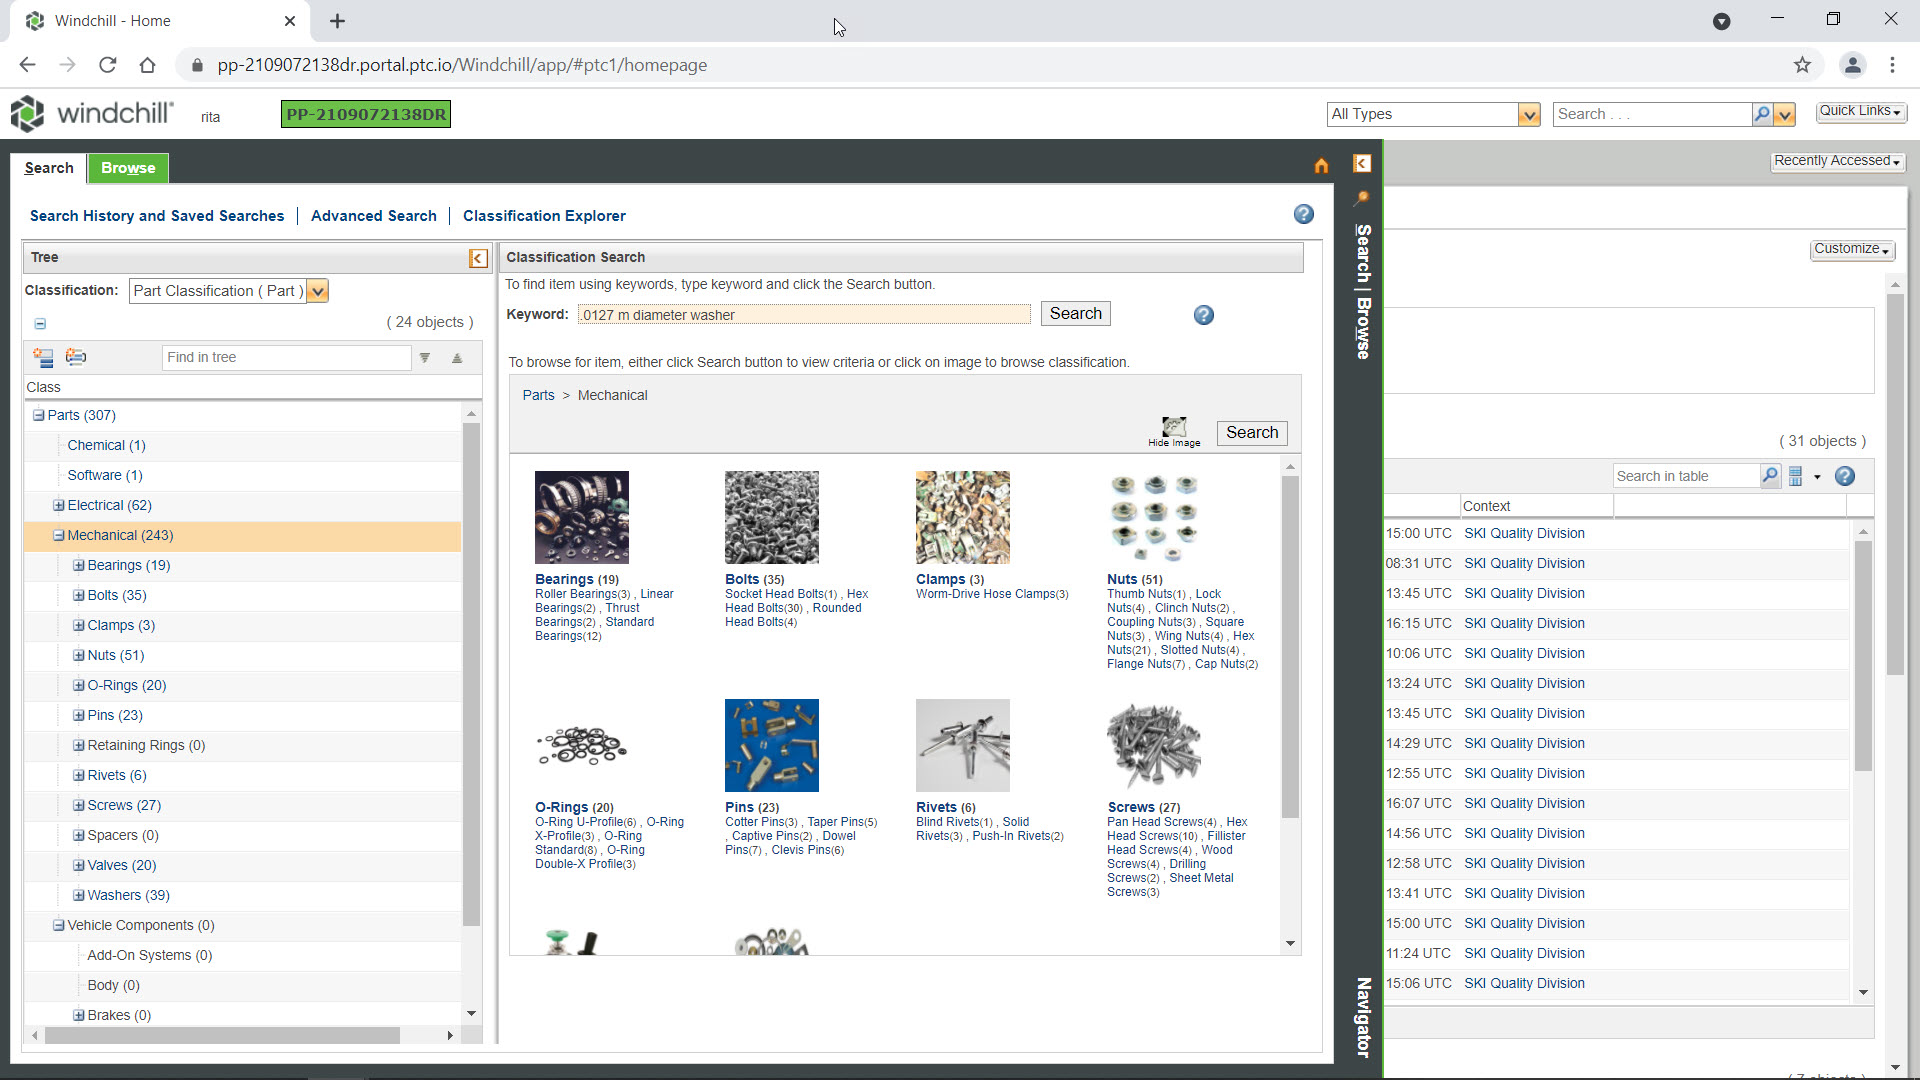Click the Hex Nuts link
The height and width of the screenshot is (1080, 1920).
[1181, 643]
